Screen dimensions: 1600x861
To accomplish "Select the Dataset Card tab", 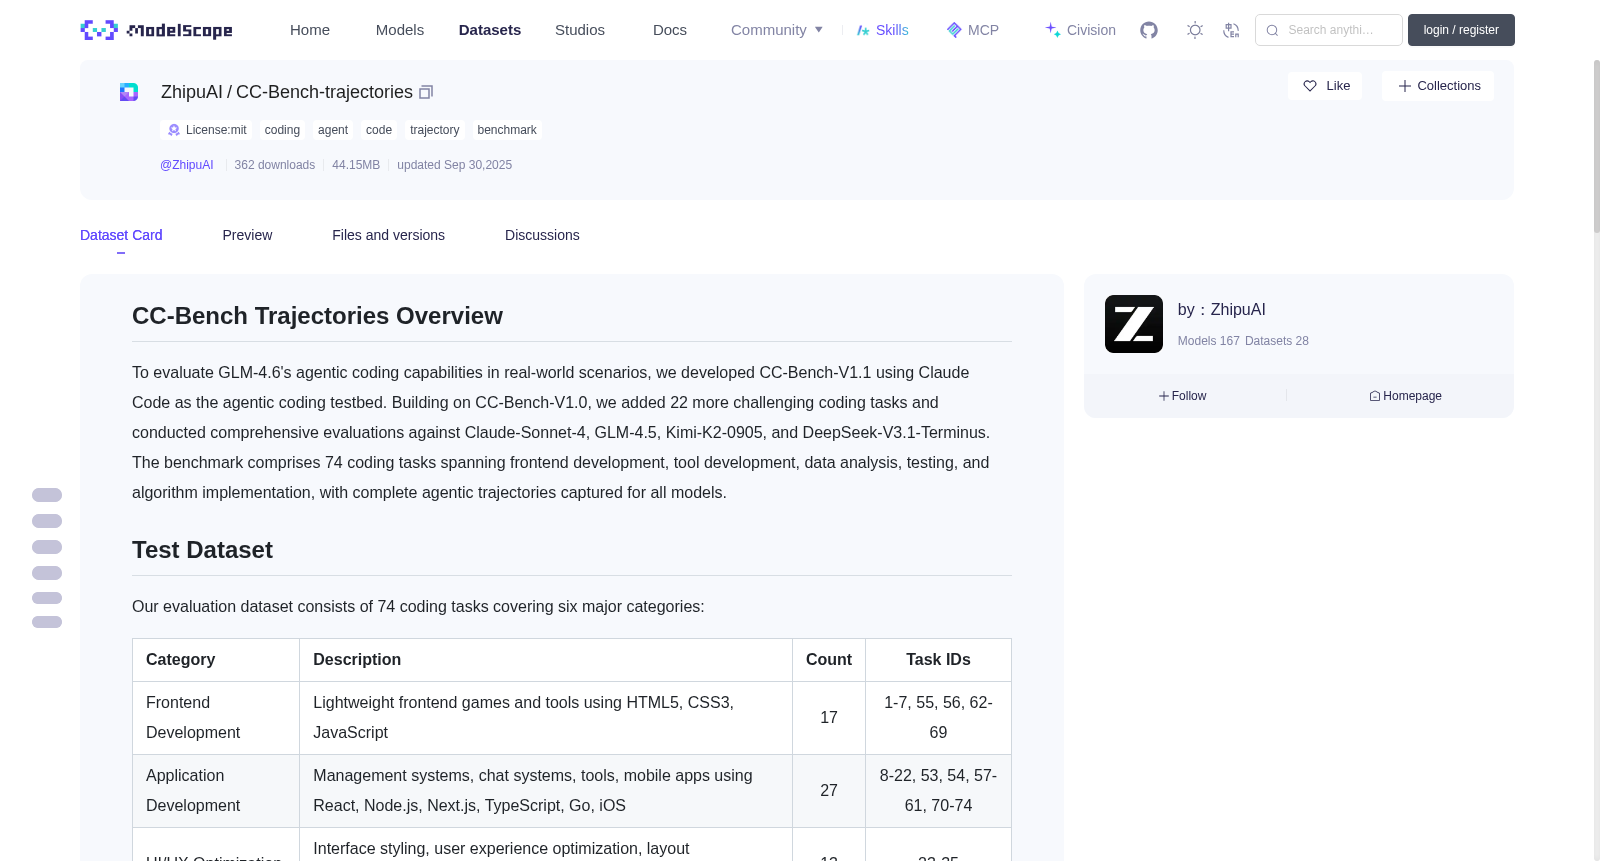I will (x=121, y=235).
